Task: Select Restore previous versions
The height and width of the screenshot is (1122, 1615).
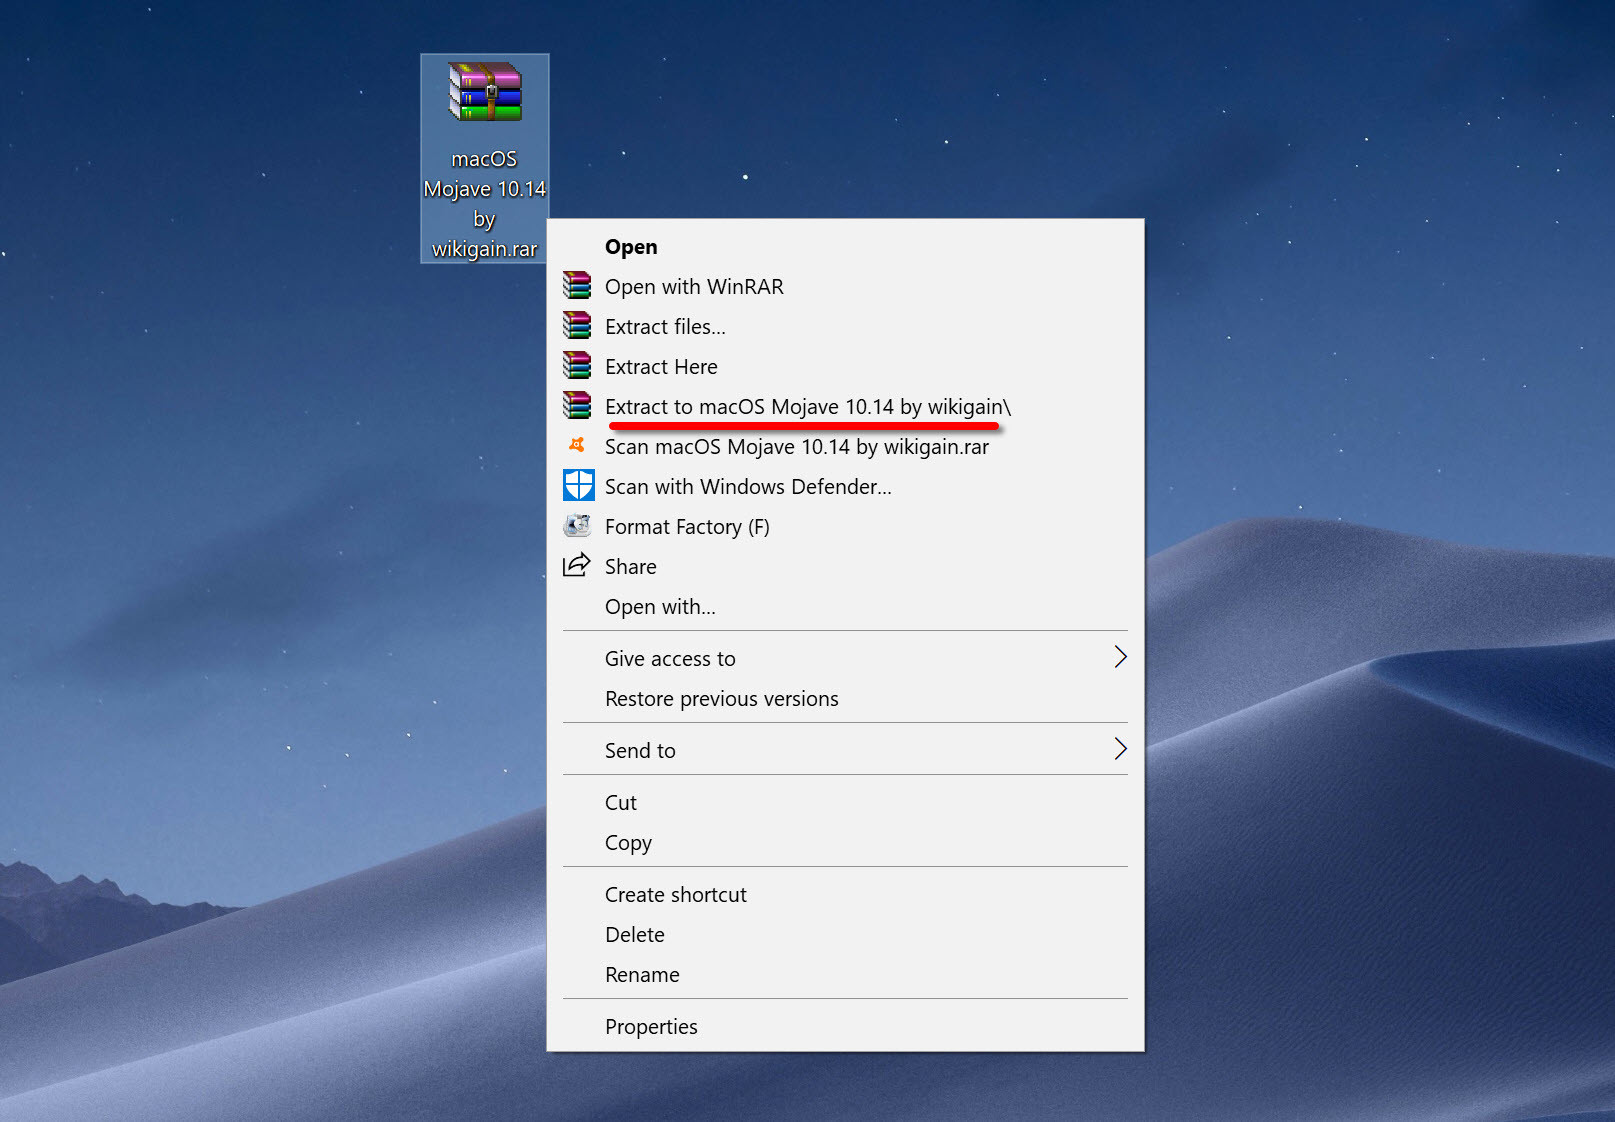Action: [721, 699]
